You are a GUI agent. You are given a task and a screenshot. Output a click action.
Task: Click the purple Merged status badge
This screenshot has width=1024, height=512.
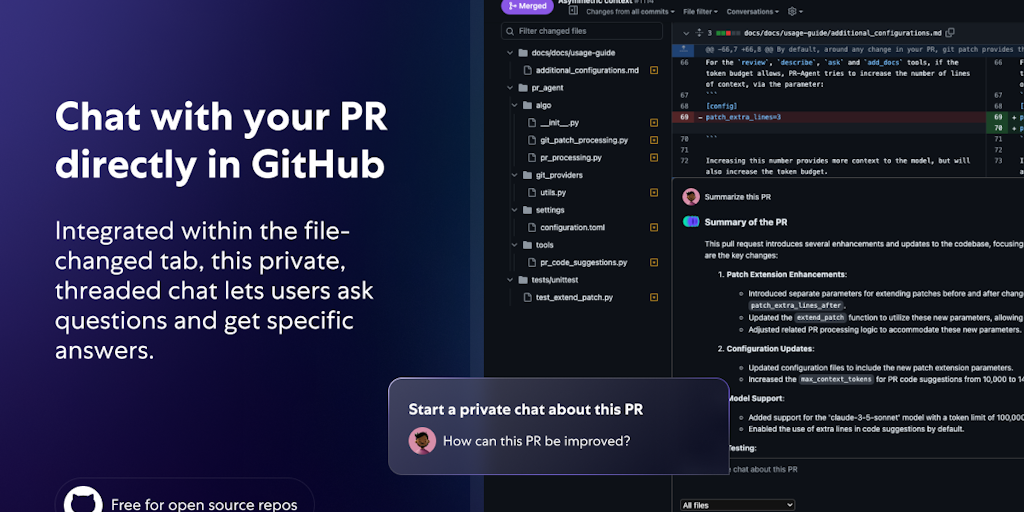527,7
